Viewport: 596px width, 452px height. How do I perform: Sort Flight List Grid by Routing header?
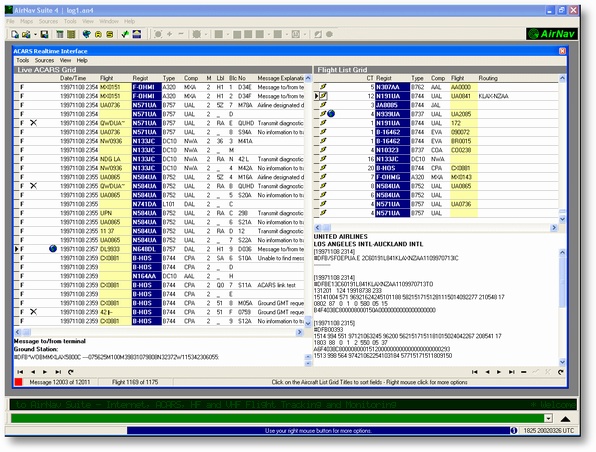[x=488, y=78]
